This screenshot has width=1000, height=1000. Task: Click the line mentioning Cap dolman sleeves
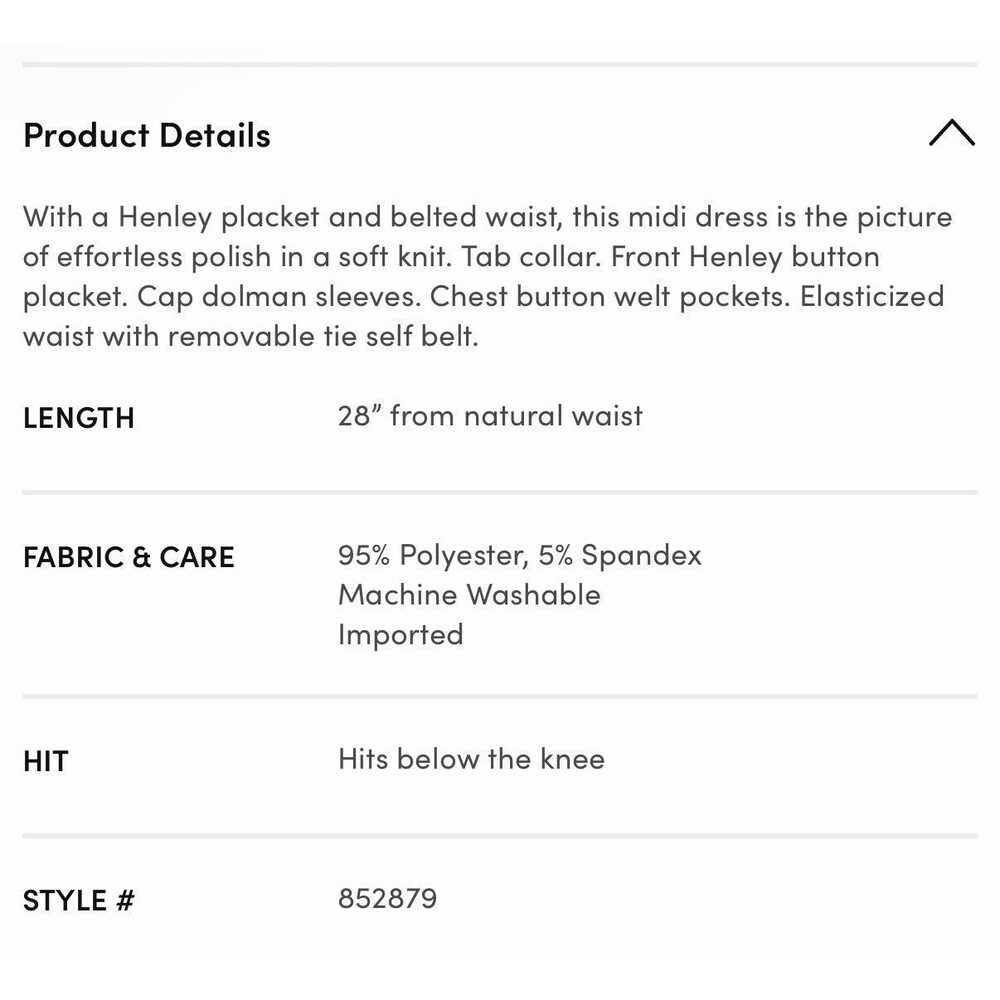click(483, 297)
